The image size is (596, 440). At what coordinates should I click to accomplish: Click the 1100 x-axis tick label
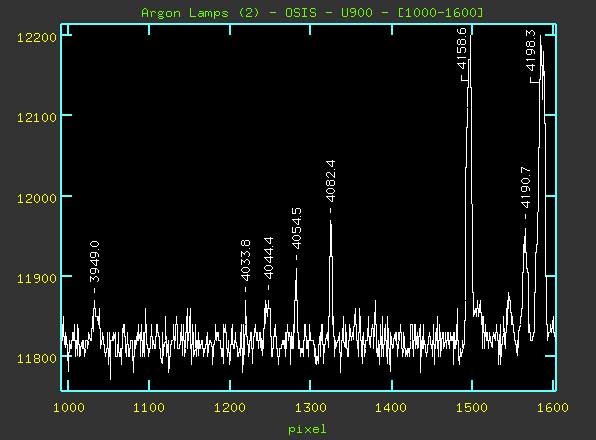point(149,408)
